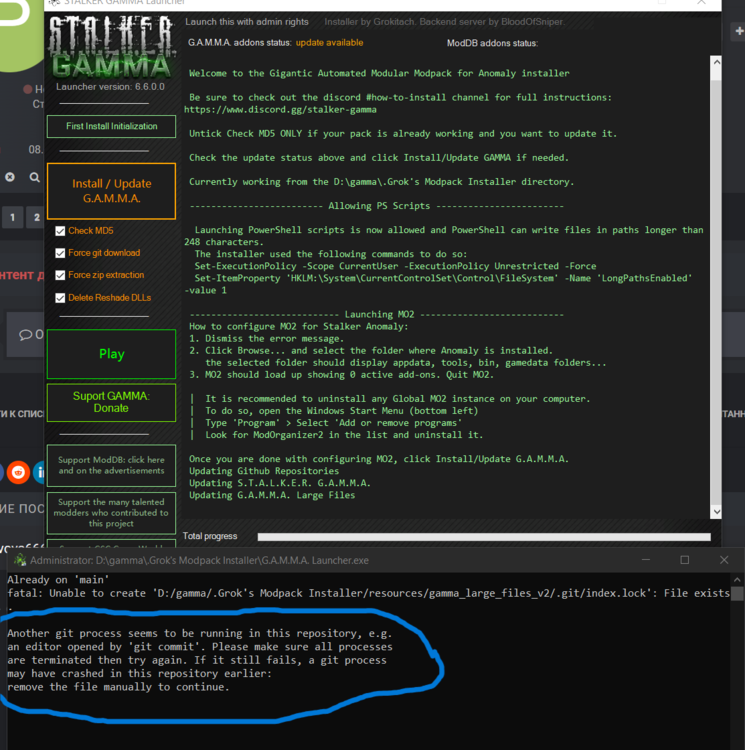The width and height of the screenshot is (745, 750).
Task: Click 'Launch this with admin rights' text
Action: [247, 22]
